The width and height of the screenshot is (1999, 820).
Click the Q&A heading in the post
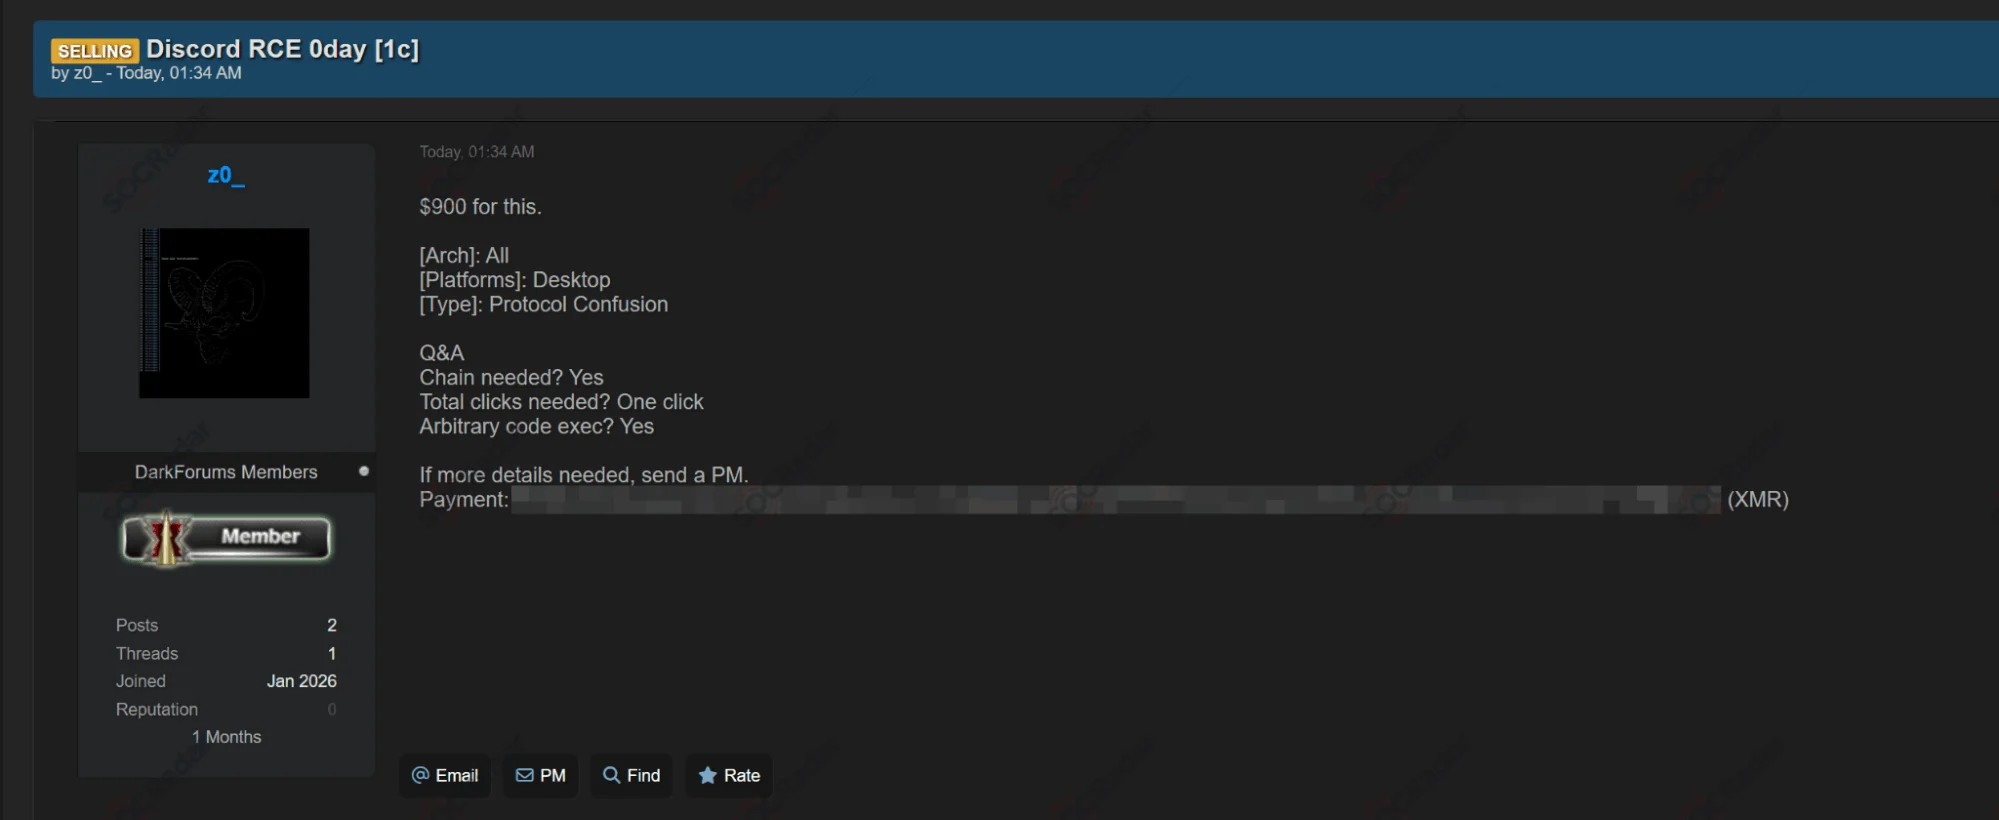442,353
